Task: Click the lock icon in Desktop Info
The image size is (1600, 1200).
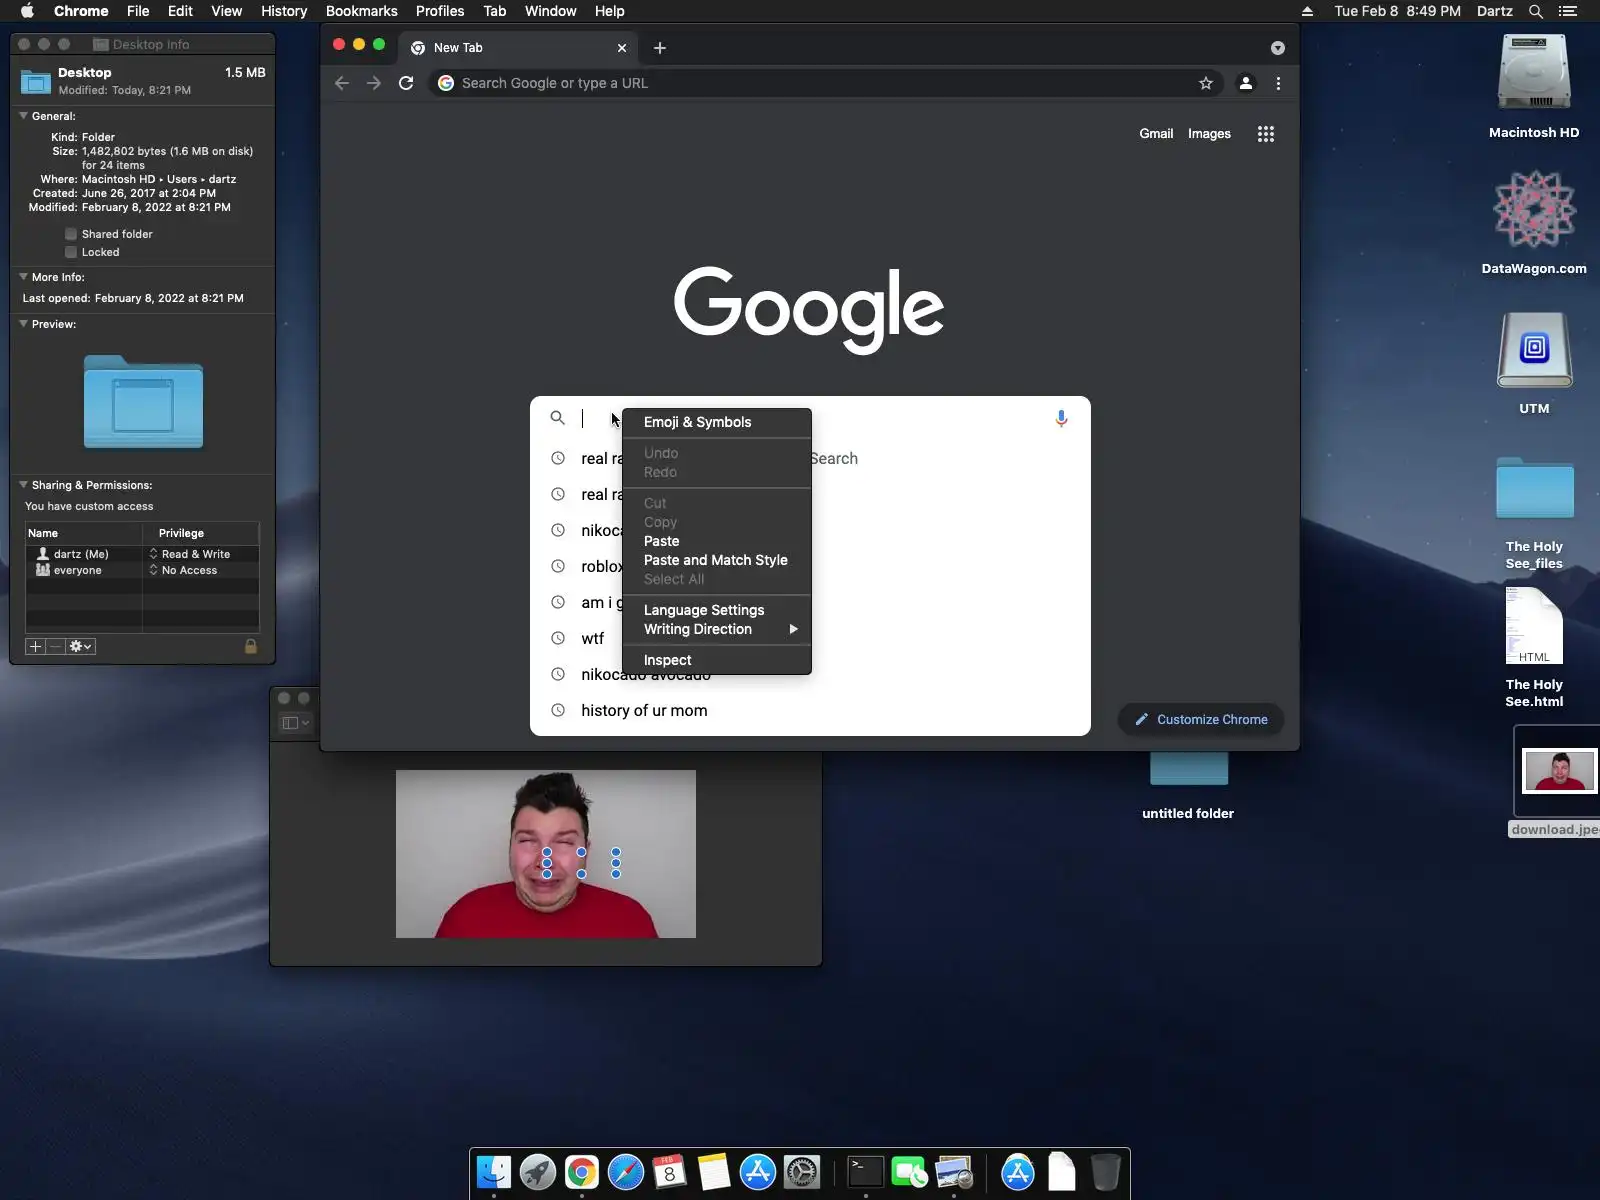Action: point(251,646)
